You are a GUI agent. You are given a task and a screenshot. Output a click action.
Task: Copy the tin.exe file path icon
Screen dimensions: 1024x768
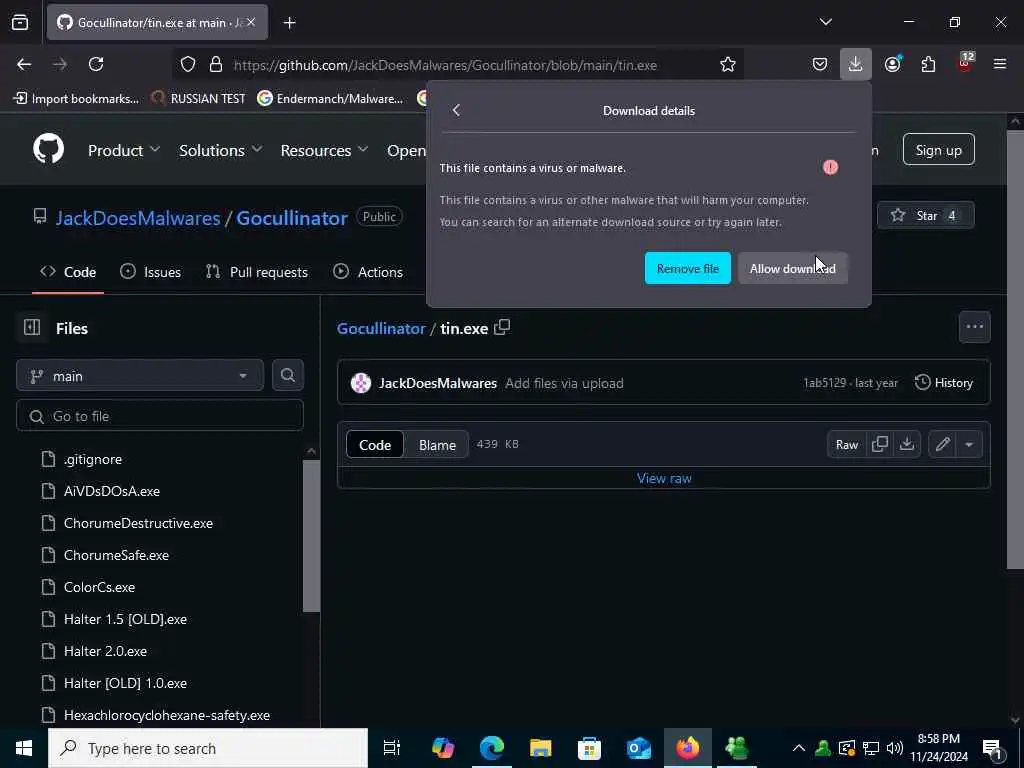point(502,328)
